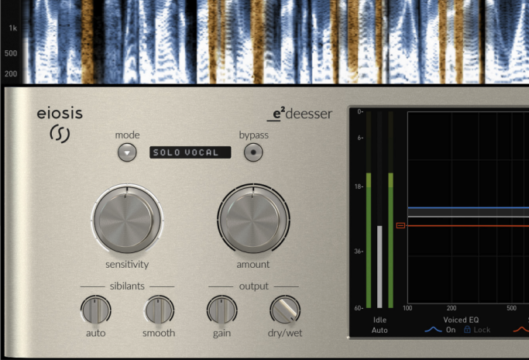Click the e2deesser title logo
529x360 pixels.
[300, 114]
